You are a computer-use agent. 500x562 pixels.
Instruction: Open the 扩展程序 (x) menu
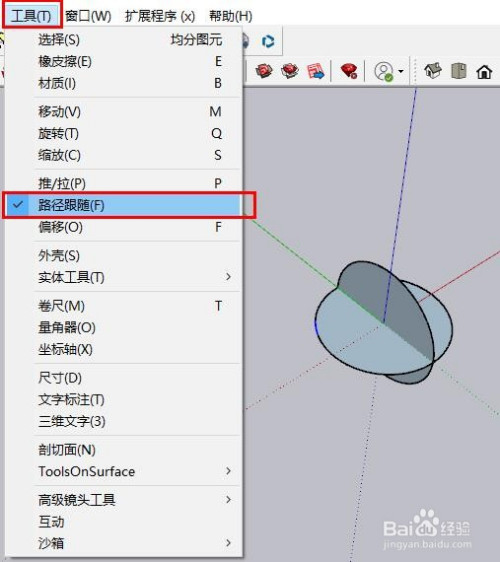160,16
